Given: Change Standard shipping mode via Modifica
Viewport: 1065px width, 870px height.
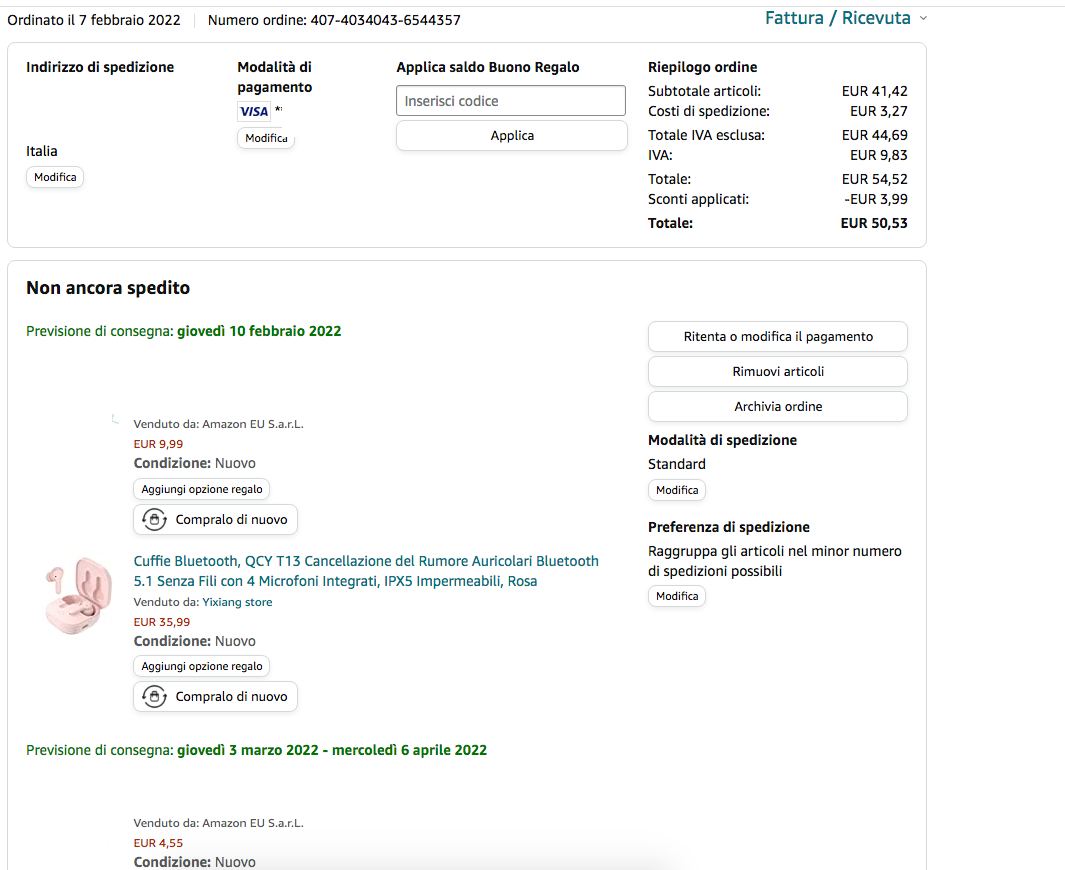Looking at the screenshot, I should [677, 490].
